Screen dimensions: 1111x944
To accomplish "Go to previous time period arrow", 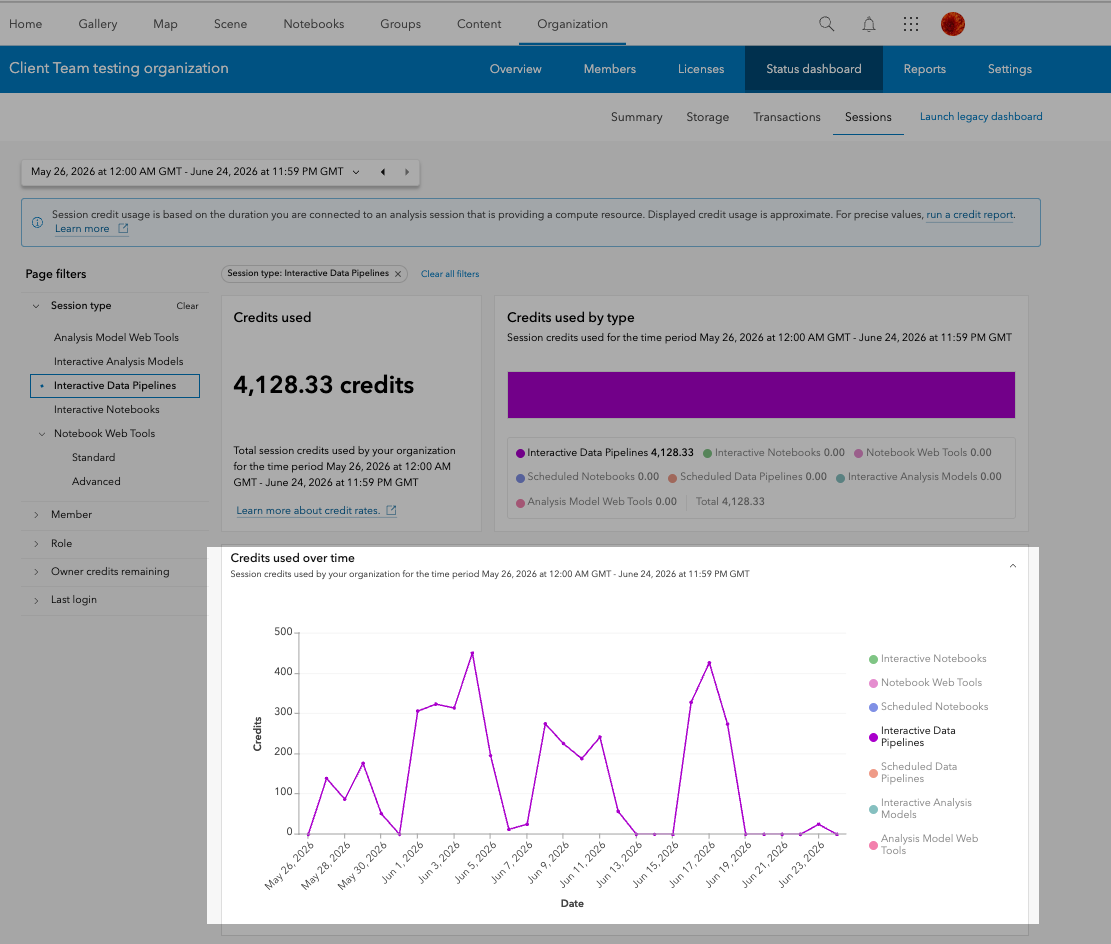I will pos(383,172).
